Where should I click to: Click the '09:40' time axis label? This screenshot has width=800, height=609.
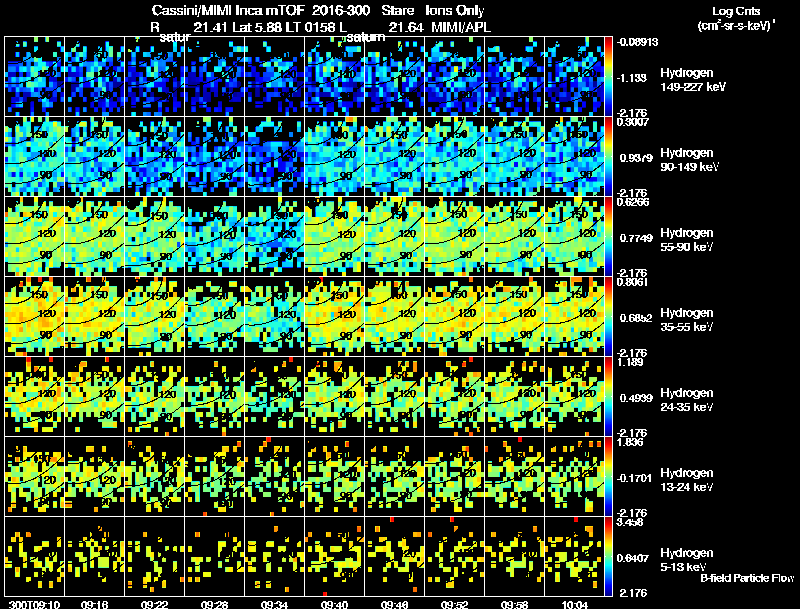pos(334,605)
